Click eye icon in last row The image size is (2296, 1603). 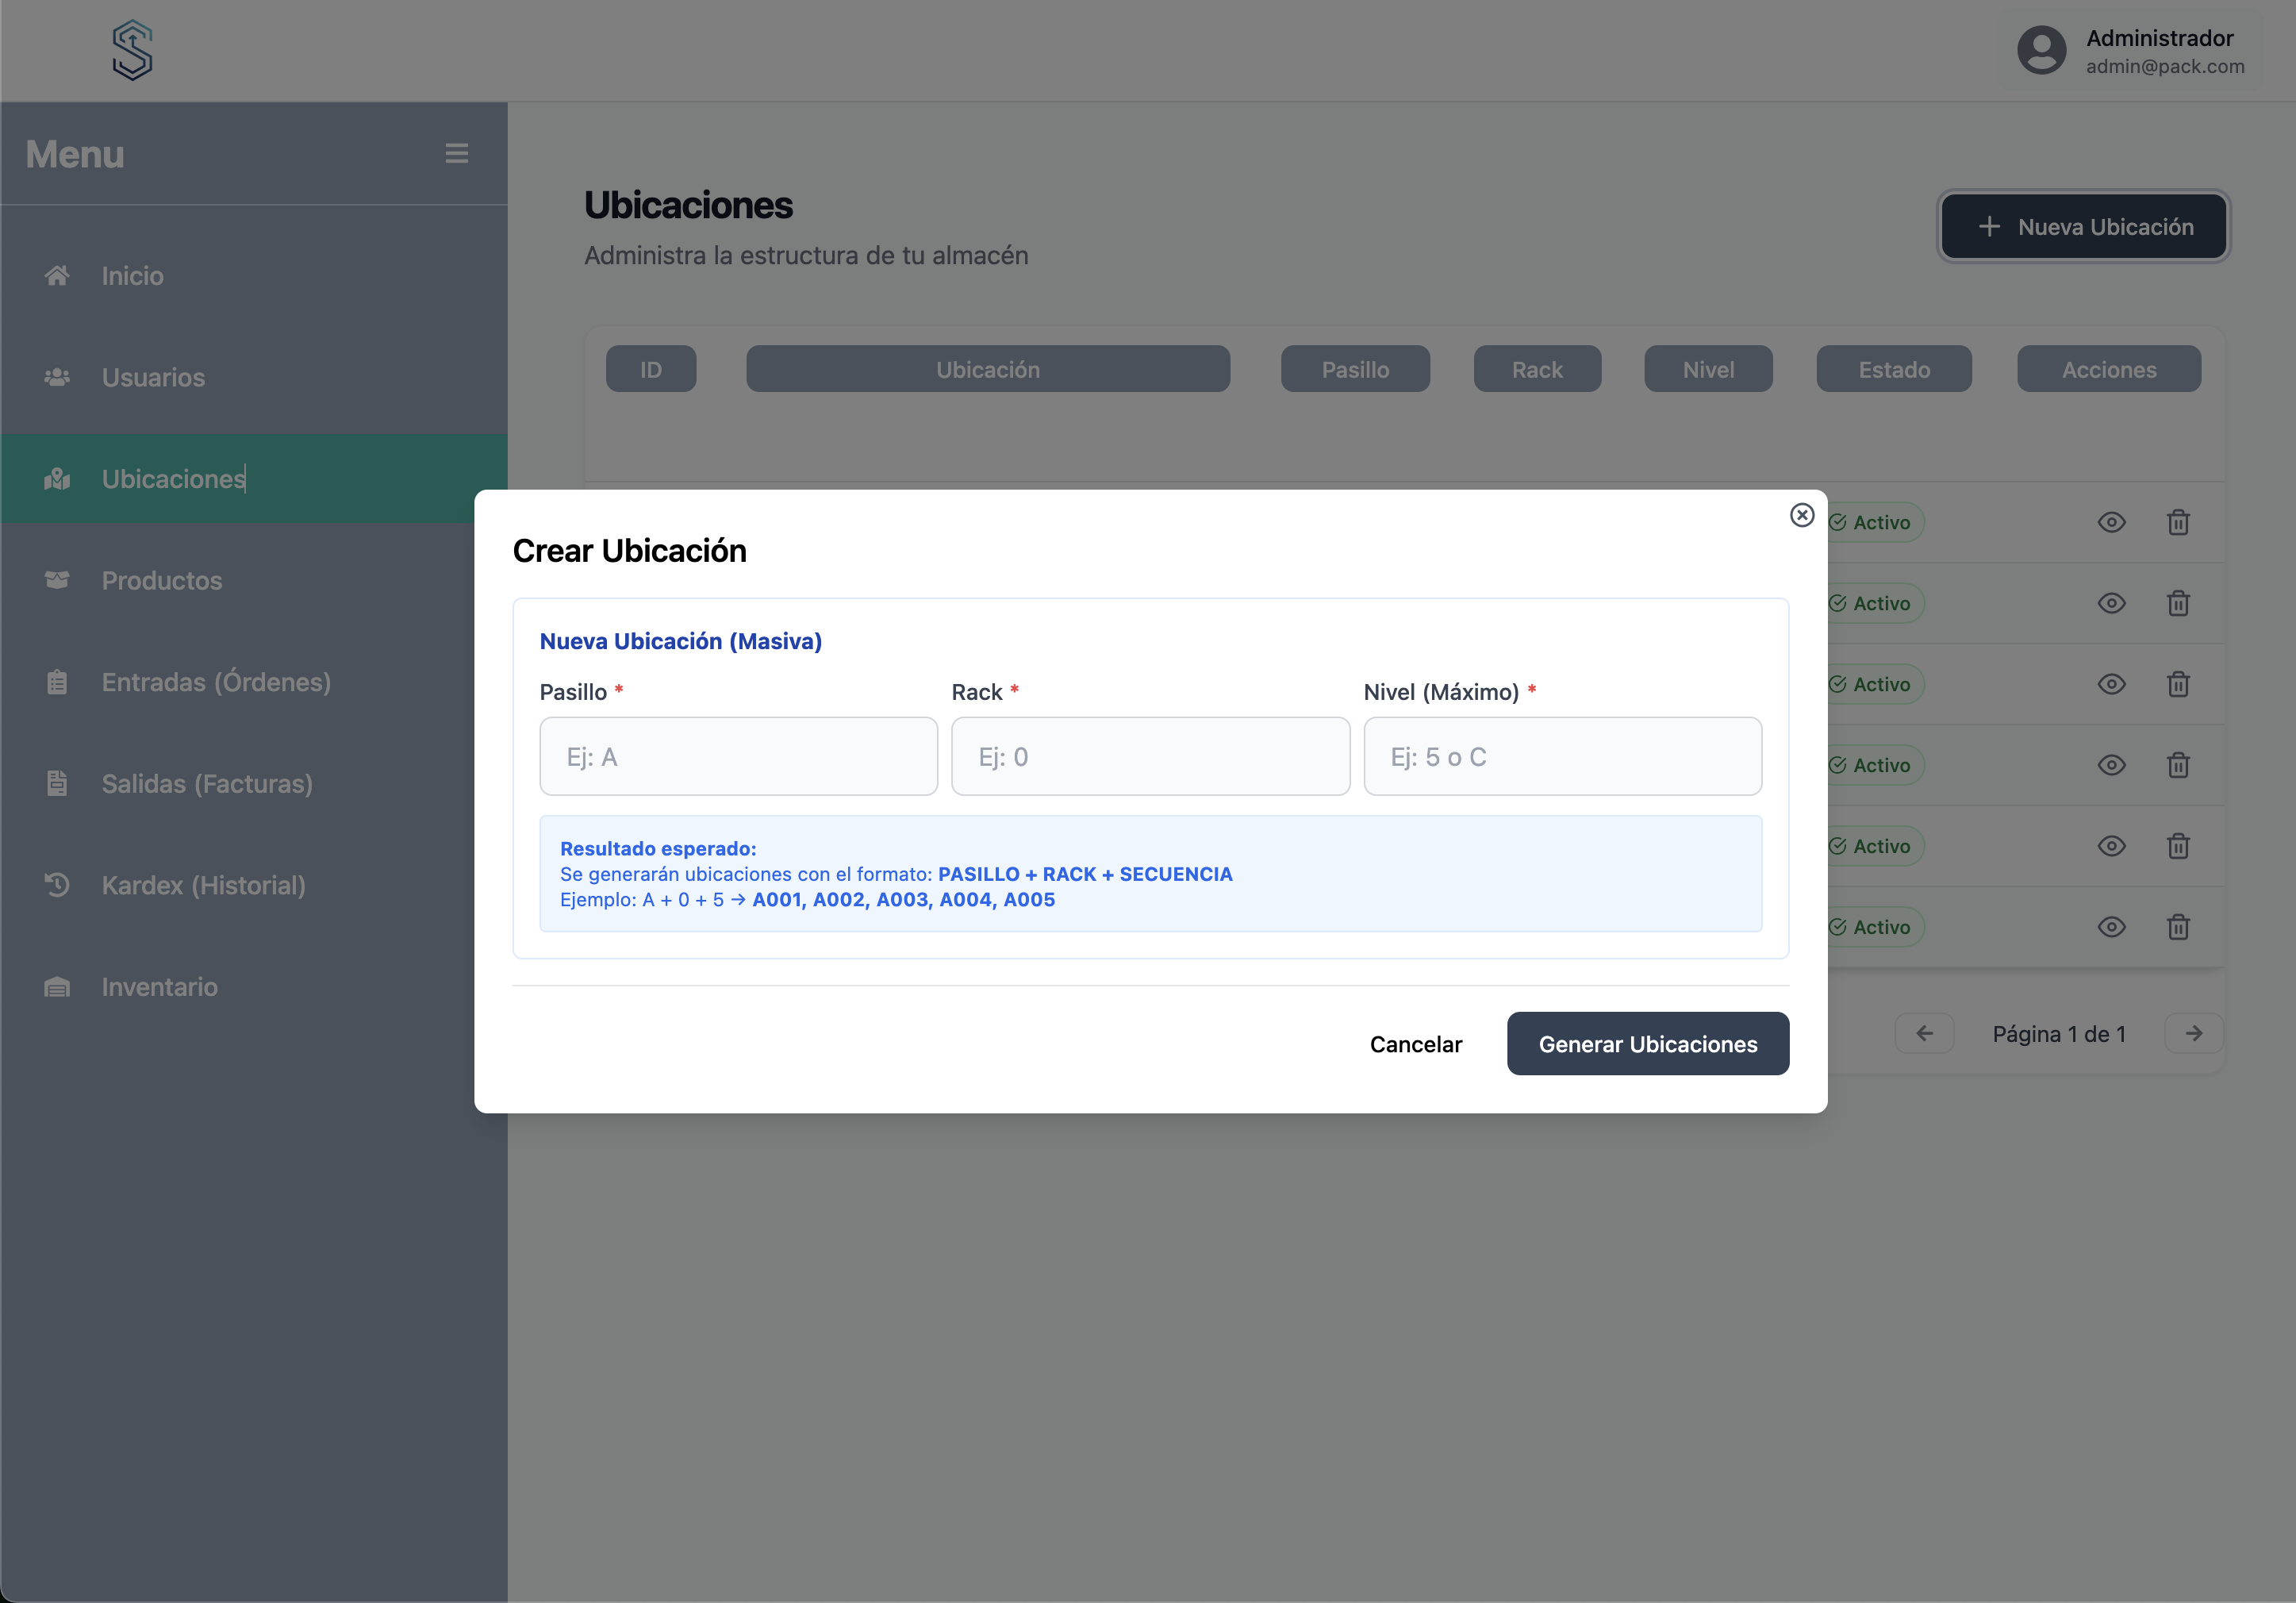(2111, 927)
